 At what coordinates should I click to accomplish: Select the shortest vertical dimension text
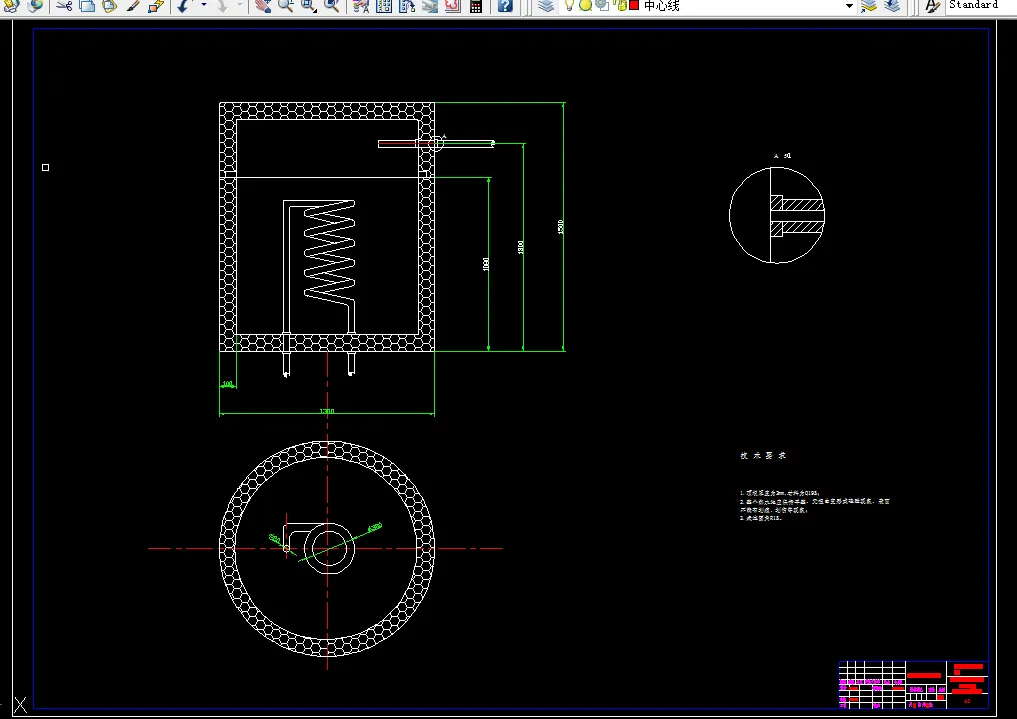pyautogui.click(x=486, y=264)
